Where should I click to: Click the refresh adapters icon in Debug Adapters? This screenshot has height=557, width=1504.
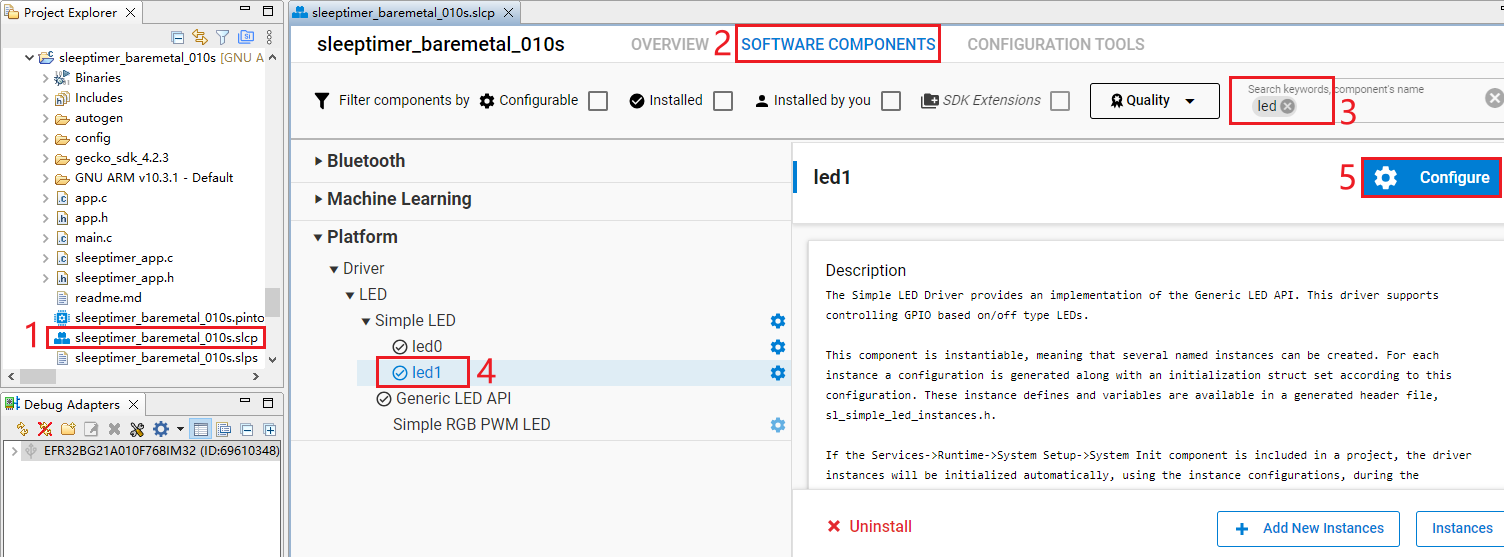pos(22,429)
